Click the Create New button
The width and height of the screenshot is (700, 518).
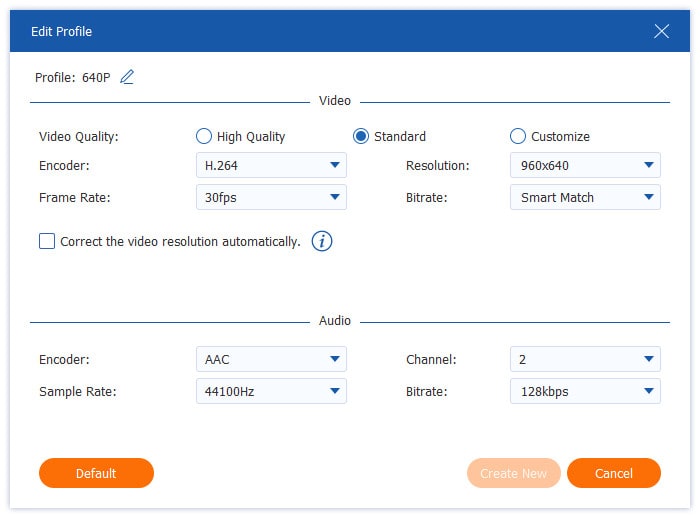[x=513, y=473]
